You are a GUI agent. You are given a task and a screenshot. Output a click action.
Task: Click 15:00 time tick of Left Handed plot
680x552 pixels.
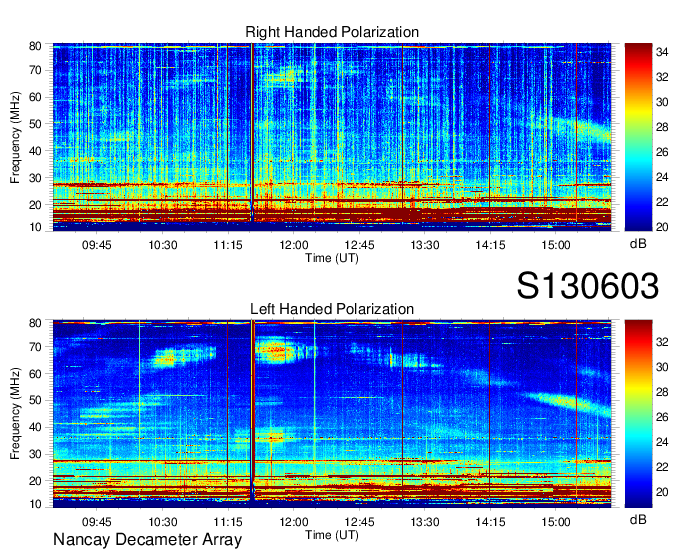(556, 522)
